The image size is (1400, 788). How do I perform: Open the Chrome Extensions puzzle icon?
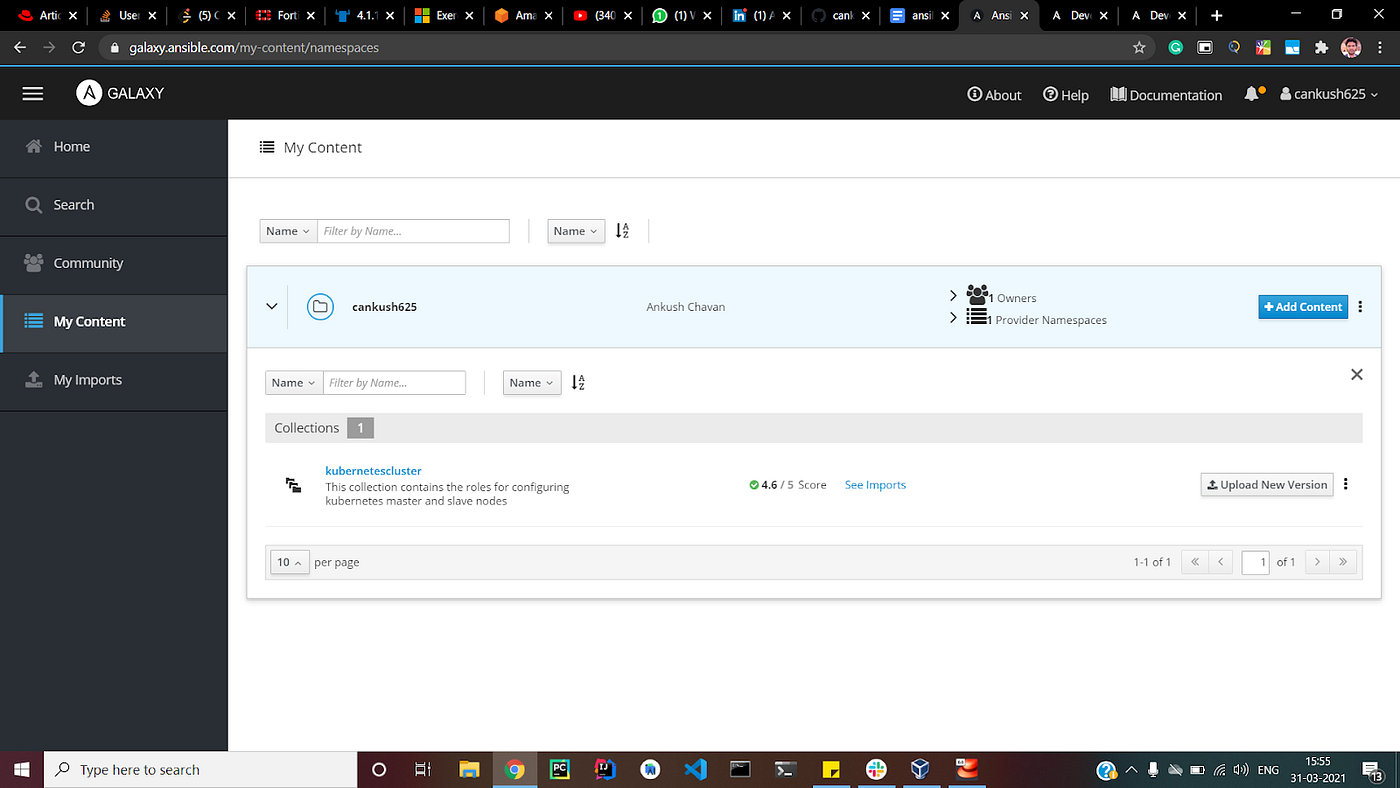point(1321,47)
